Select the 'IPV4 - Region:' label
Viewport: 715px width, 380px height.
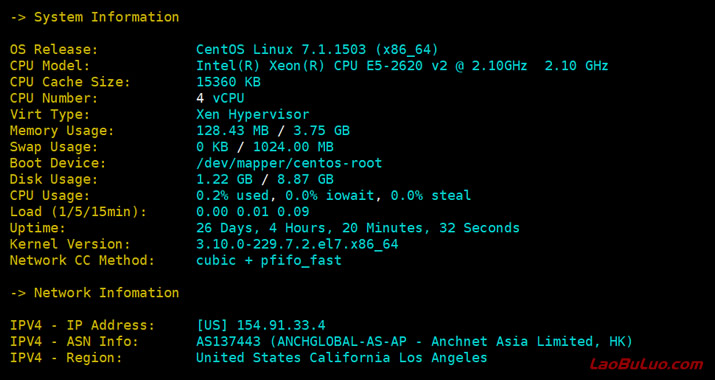(x=66, y=358)
